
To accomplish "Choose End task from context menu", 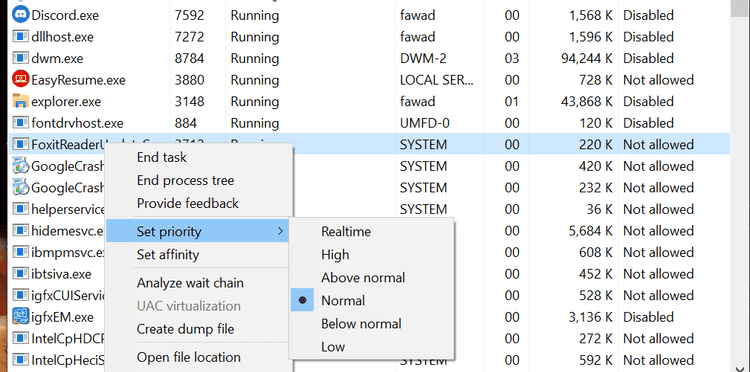I will tap(162, 157).
